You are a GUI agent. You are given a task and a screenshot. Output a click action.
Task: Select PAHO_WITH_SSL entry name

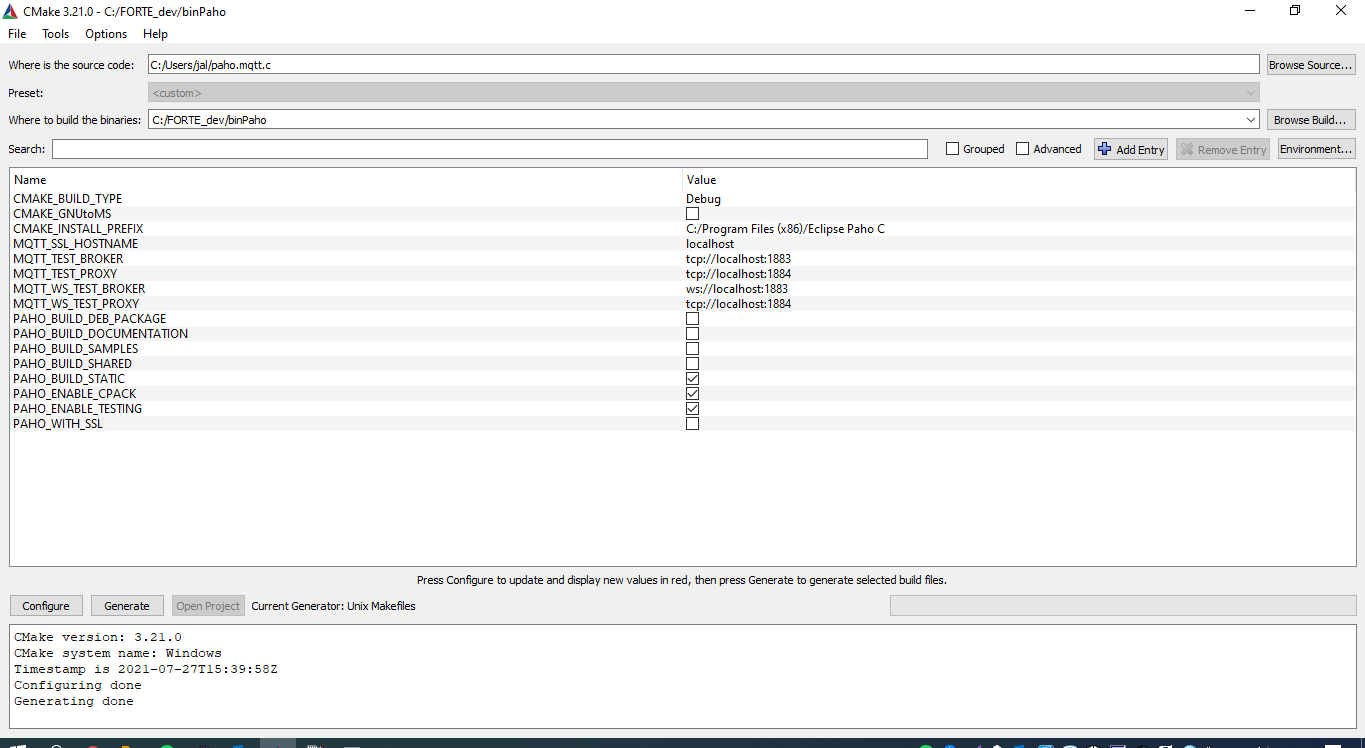(58, 424)
